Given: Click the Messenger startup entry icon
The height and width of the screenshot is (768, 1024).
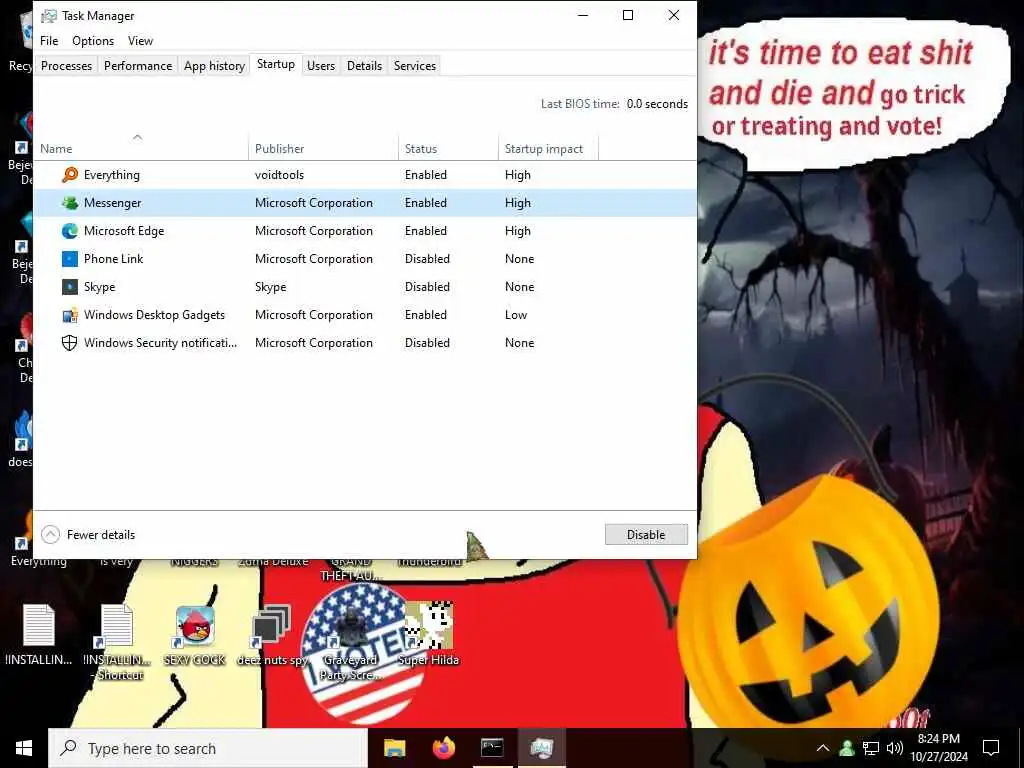Looking at the screenshot, I should coord(70,202).
